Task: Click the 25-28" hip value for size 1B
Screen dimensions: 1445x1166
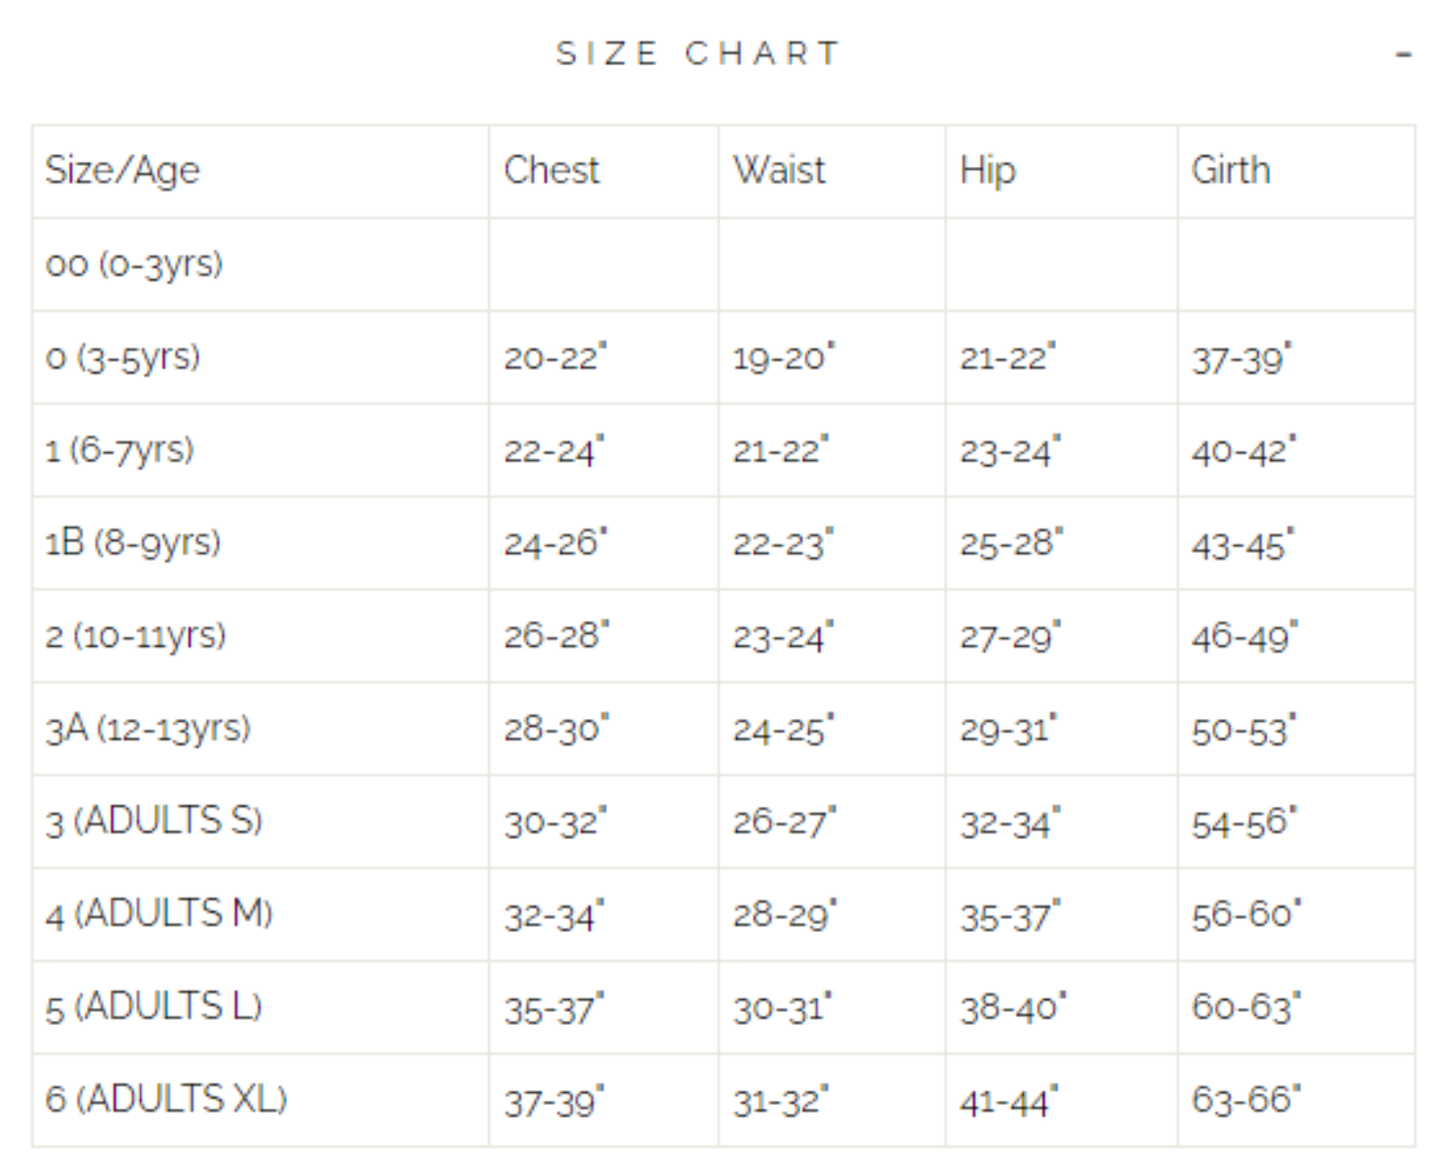Action: (1011, 544)
